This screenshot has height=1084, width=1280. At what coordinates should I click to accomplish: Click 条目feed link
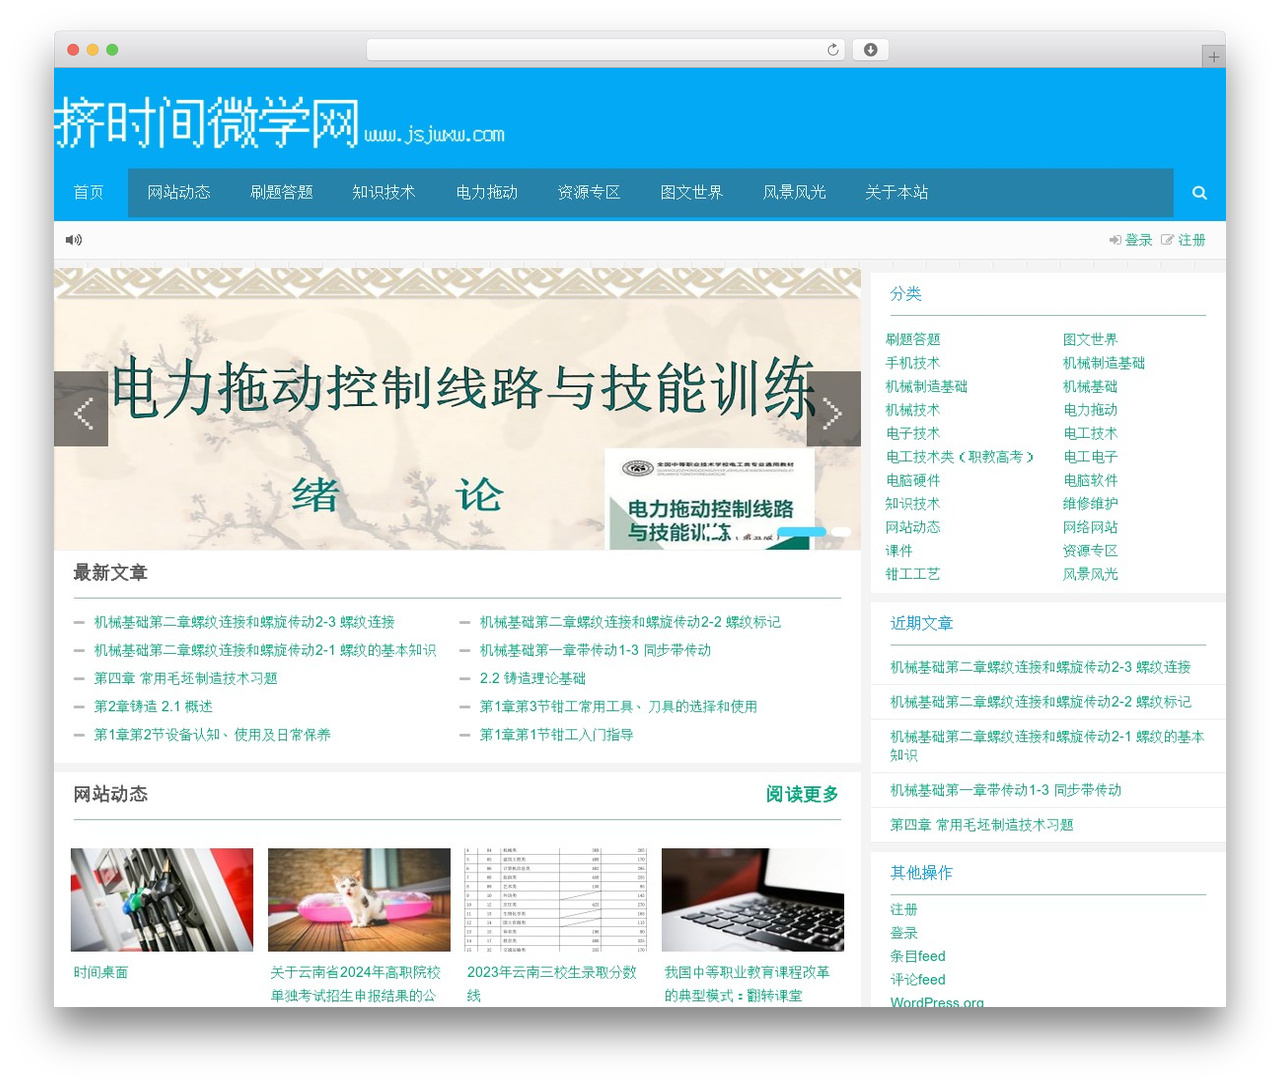point(918,956)
